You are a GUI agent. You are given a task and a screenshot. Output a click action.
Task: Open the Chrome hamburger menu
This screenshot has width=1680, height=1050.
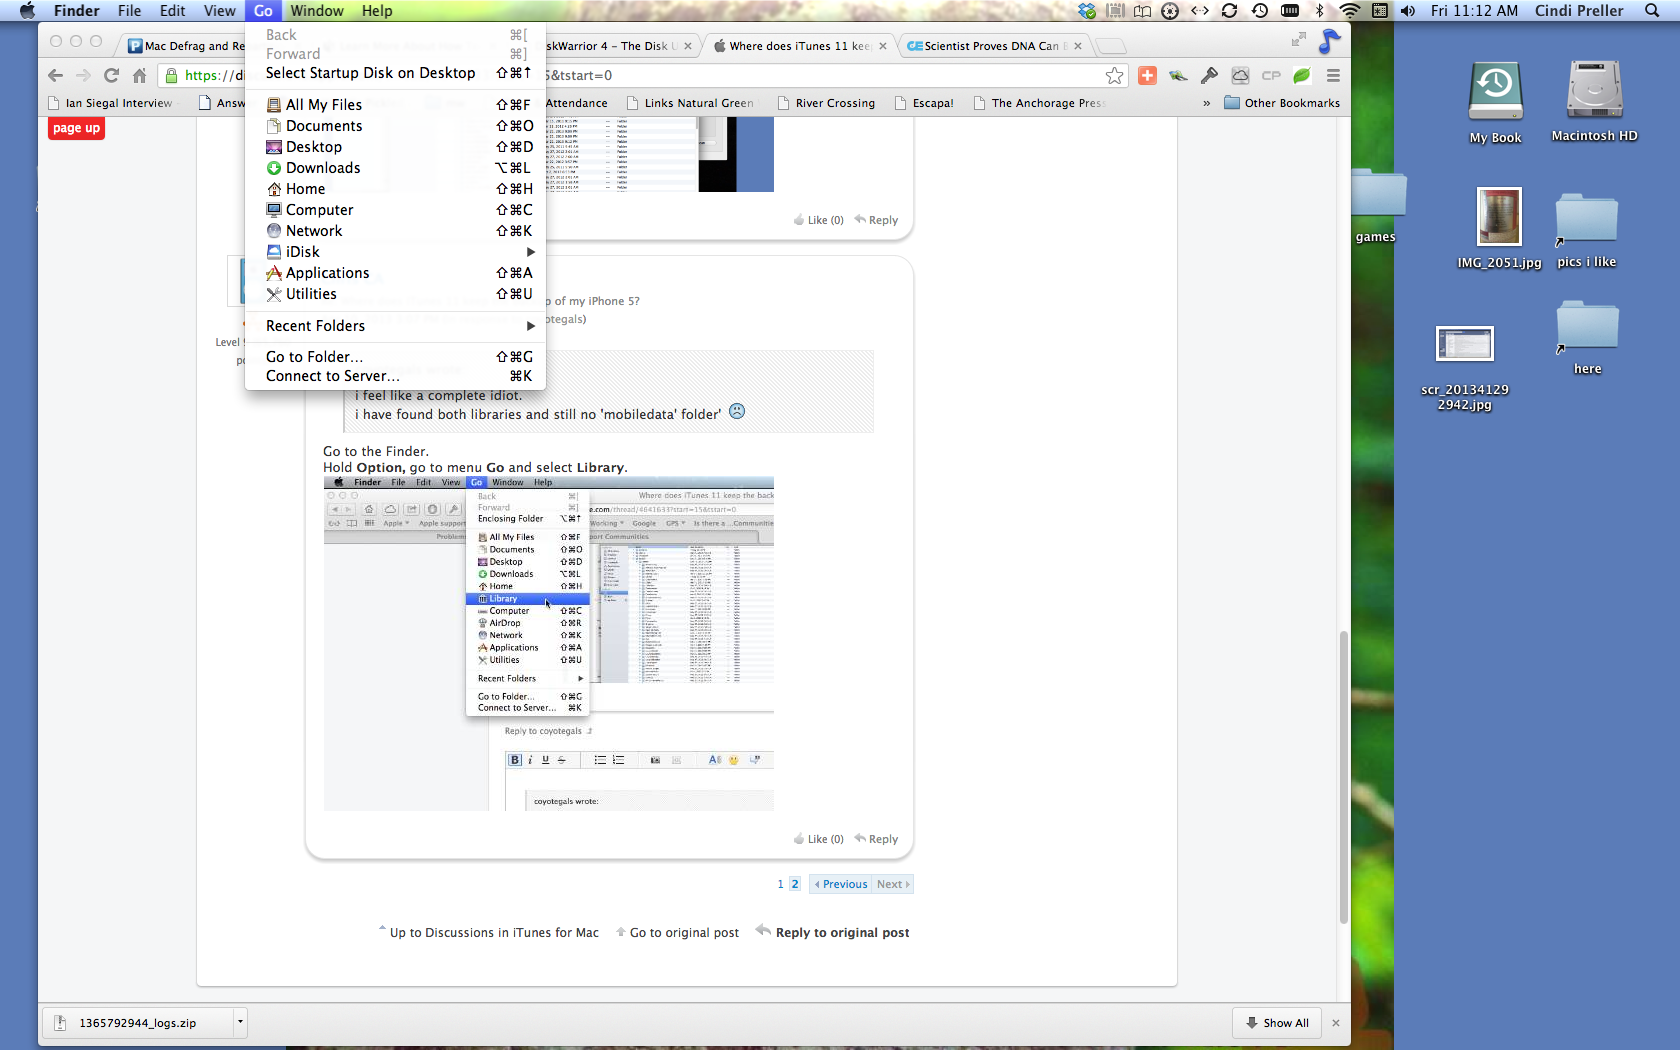(x=1333, y=75)
